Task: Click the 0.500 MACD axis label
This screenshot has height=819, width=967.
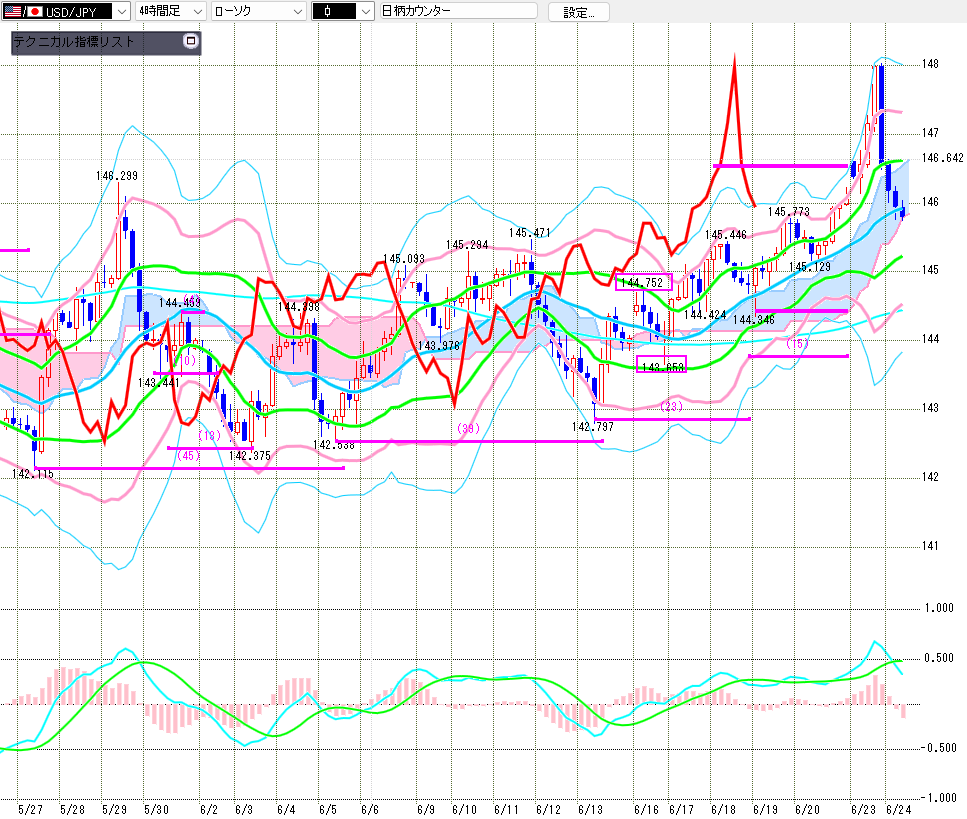Action: [x=939, y=658]
